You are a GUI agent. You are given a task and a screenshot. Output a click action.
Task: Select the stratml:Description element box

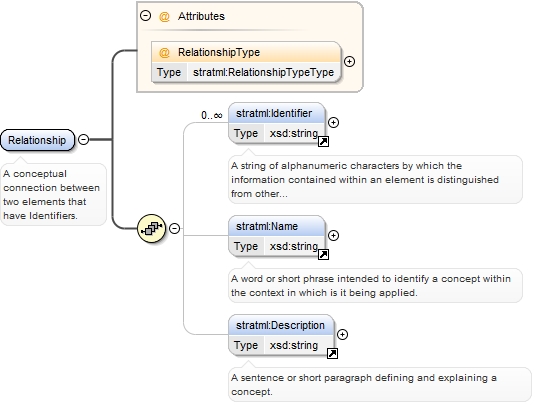pyautogui.click(x=281, y=335)
